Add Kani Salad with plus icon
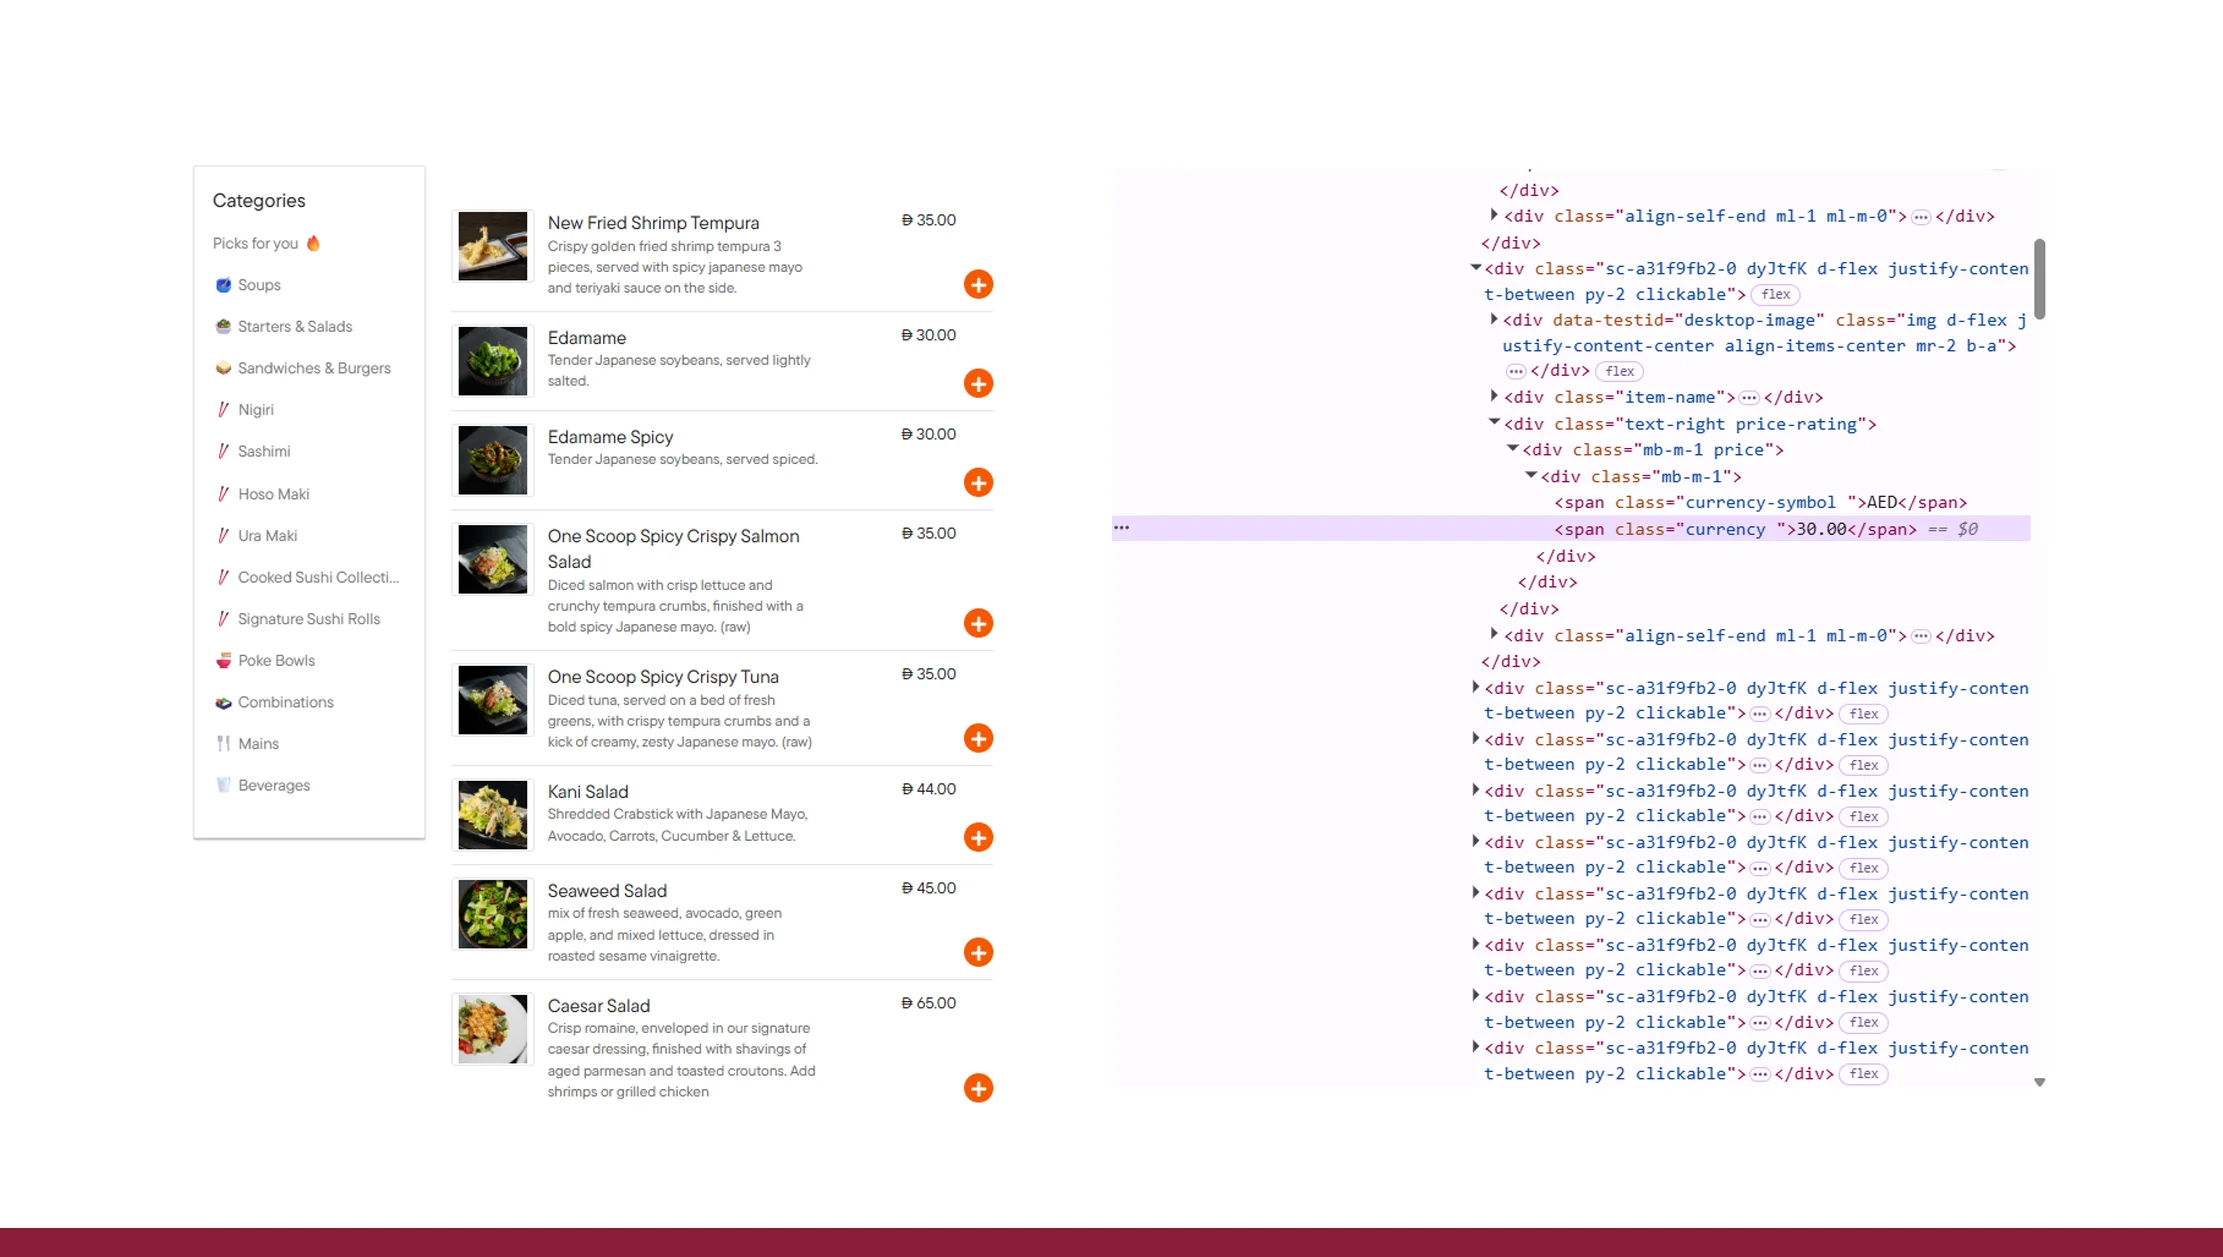 click(x=978, y=837)
